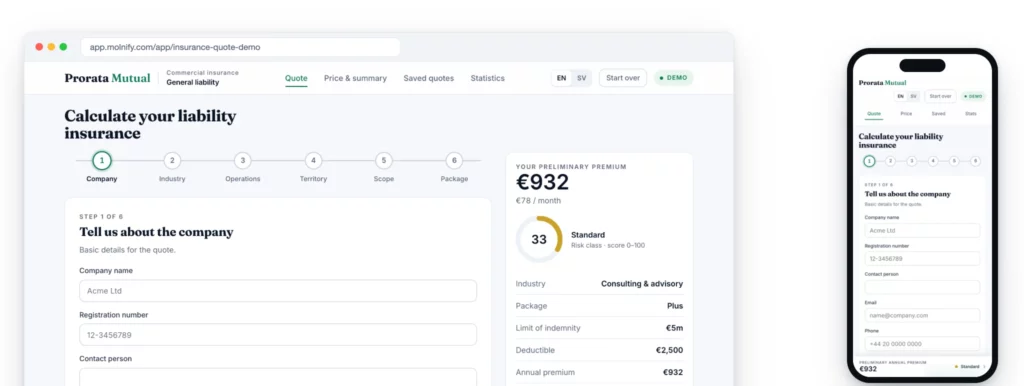Go to step 2 Industry in browser stepper
Image resolution: width=1024 pixels, height=386 pixels.
pos(172,161)
